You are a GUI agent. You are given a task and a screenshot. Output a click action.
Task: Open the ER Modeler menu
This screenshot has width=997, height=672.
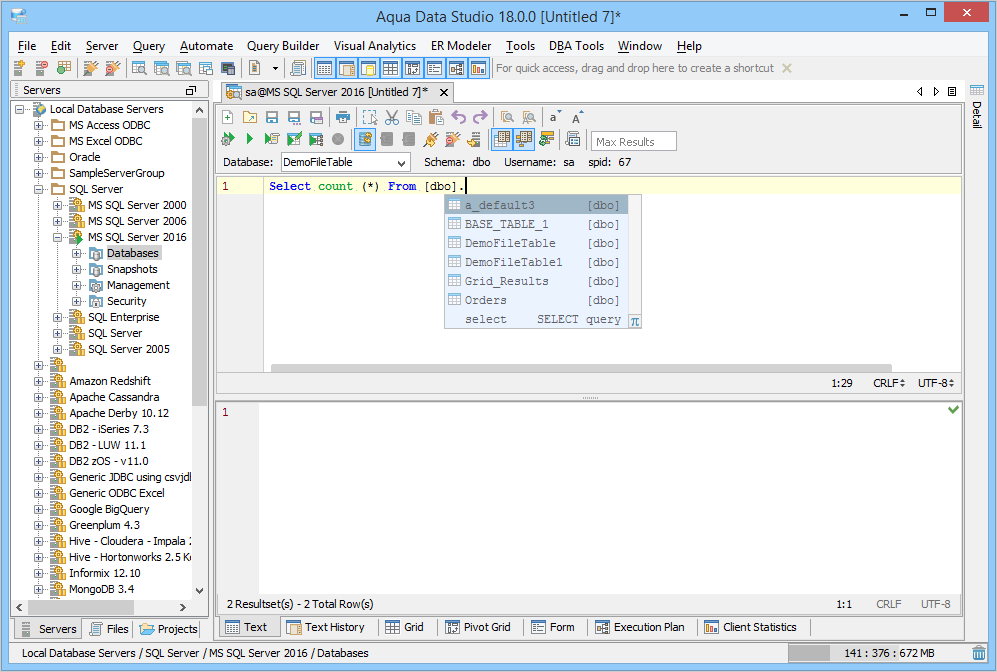tap(461, 46)
